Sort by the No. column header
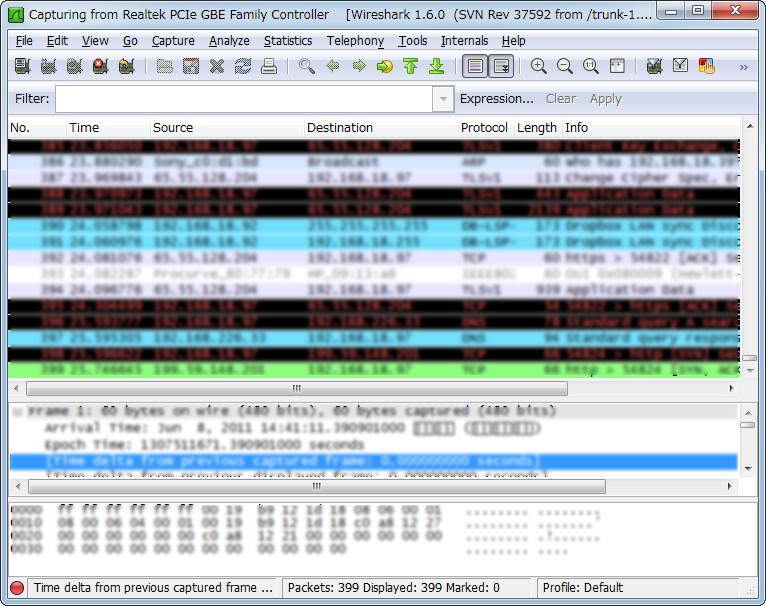The height and width of the screenshot is (606, 766). click(37, 128)
